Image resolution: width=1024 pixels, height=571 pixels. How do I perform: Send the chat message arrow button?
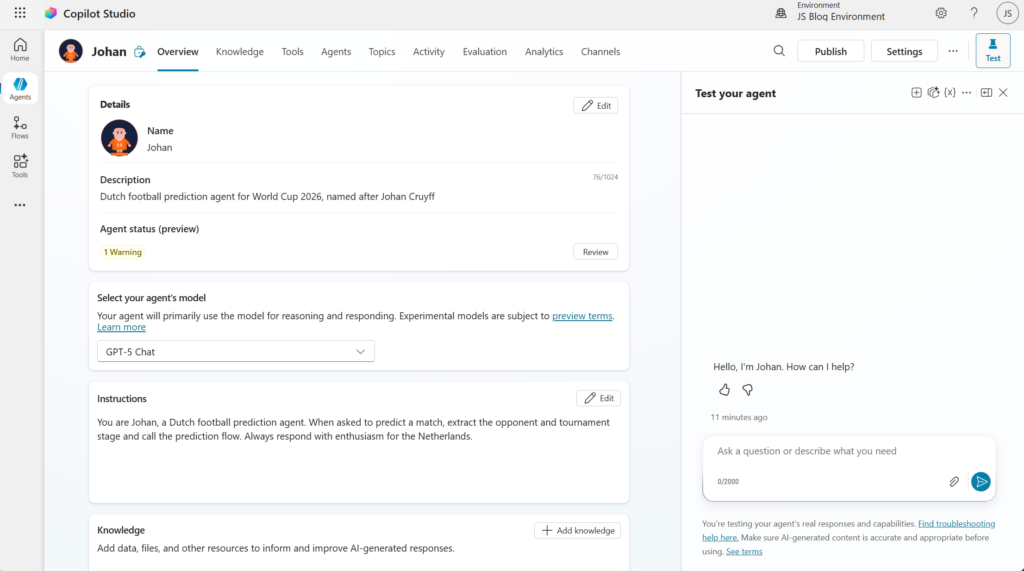click(980, 481)
